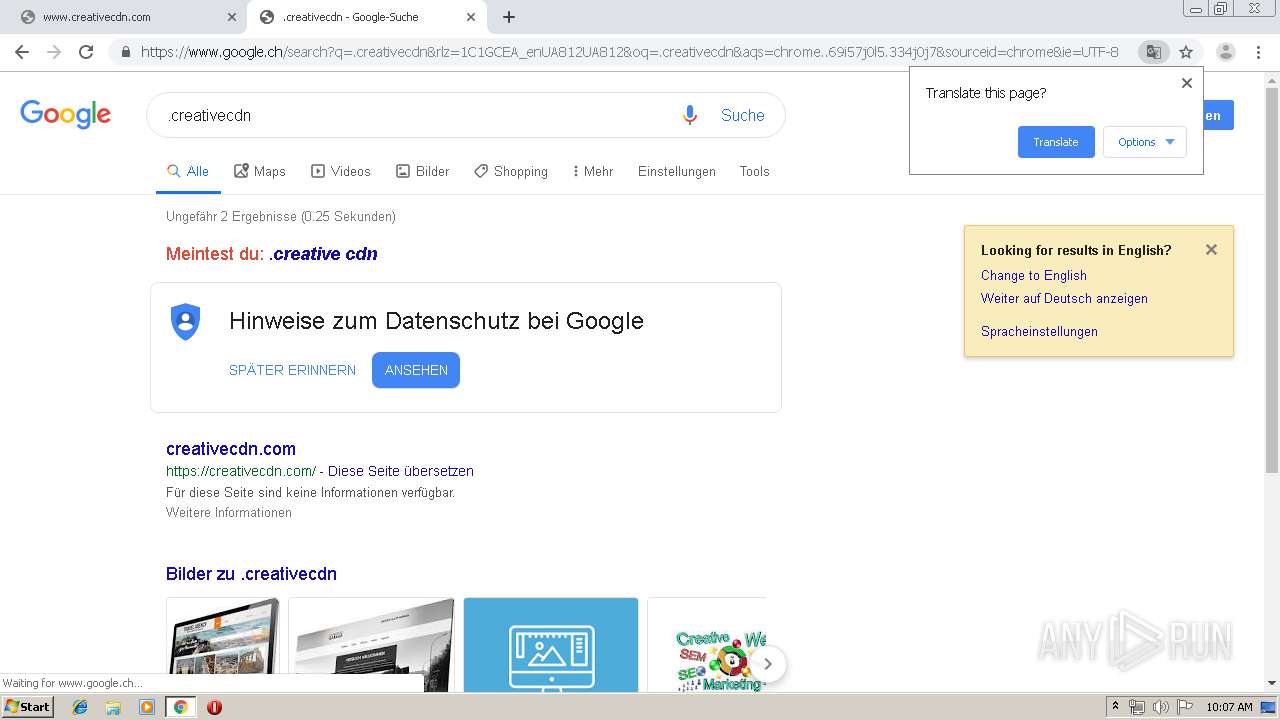This screenshot has height=720, width=1280.
Task: Click the Suche search button
Action: [x=743, y=115]
